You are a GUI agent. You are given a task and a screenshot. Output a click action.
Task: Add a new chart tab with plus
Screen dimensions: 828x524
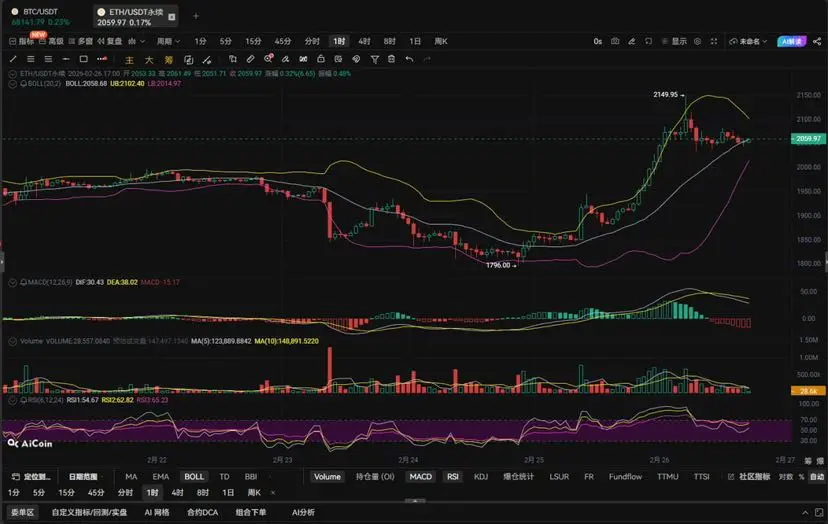pos(196,16)
